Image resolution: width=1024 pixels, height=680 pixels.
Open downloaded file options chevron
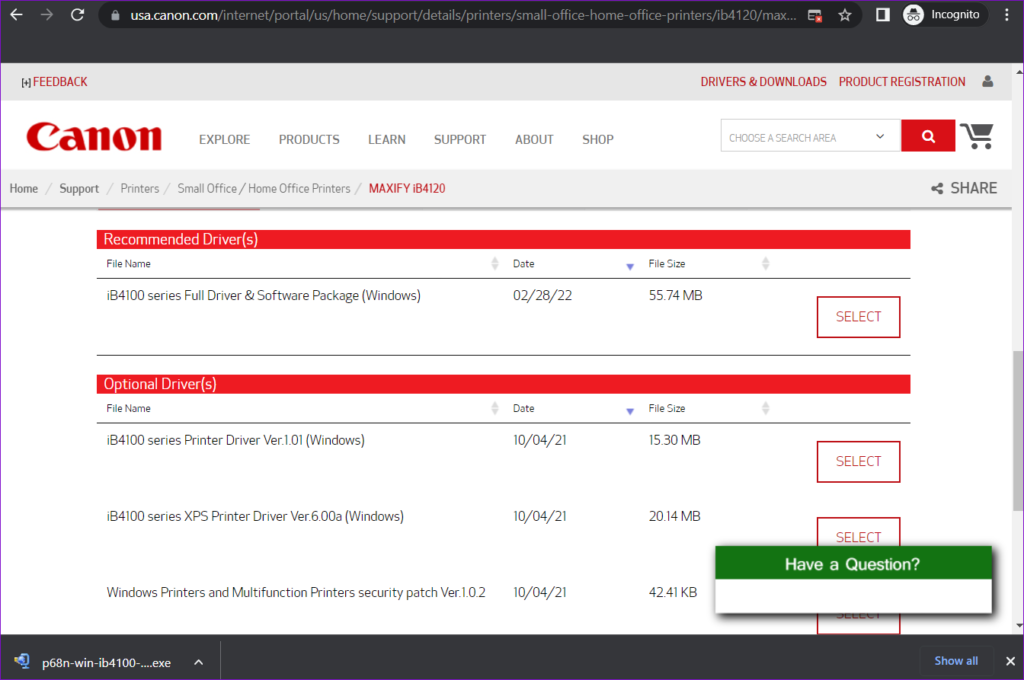pyautogui.click(x=198, y=661)
